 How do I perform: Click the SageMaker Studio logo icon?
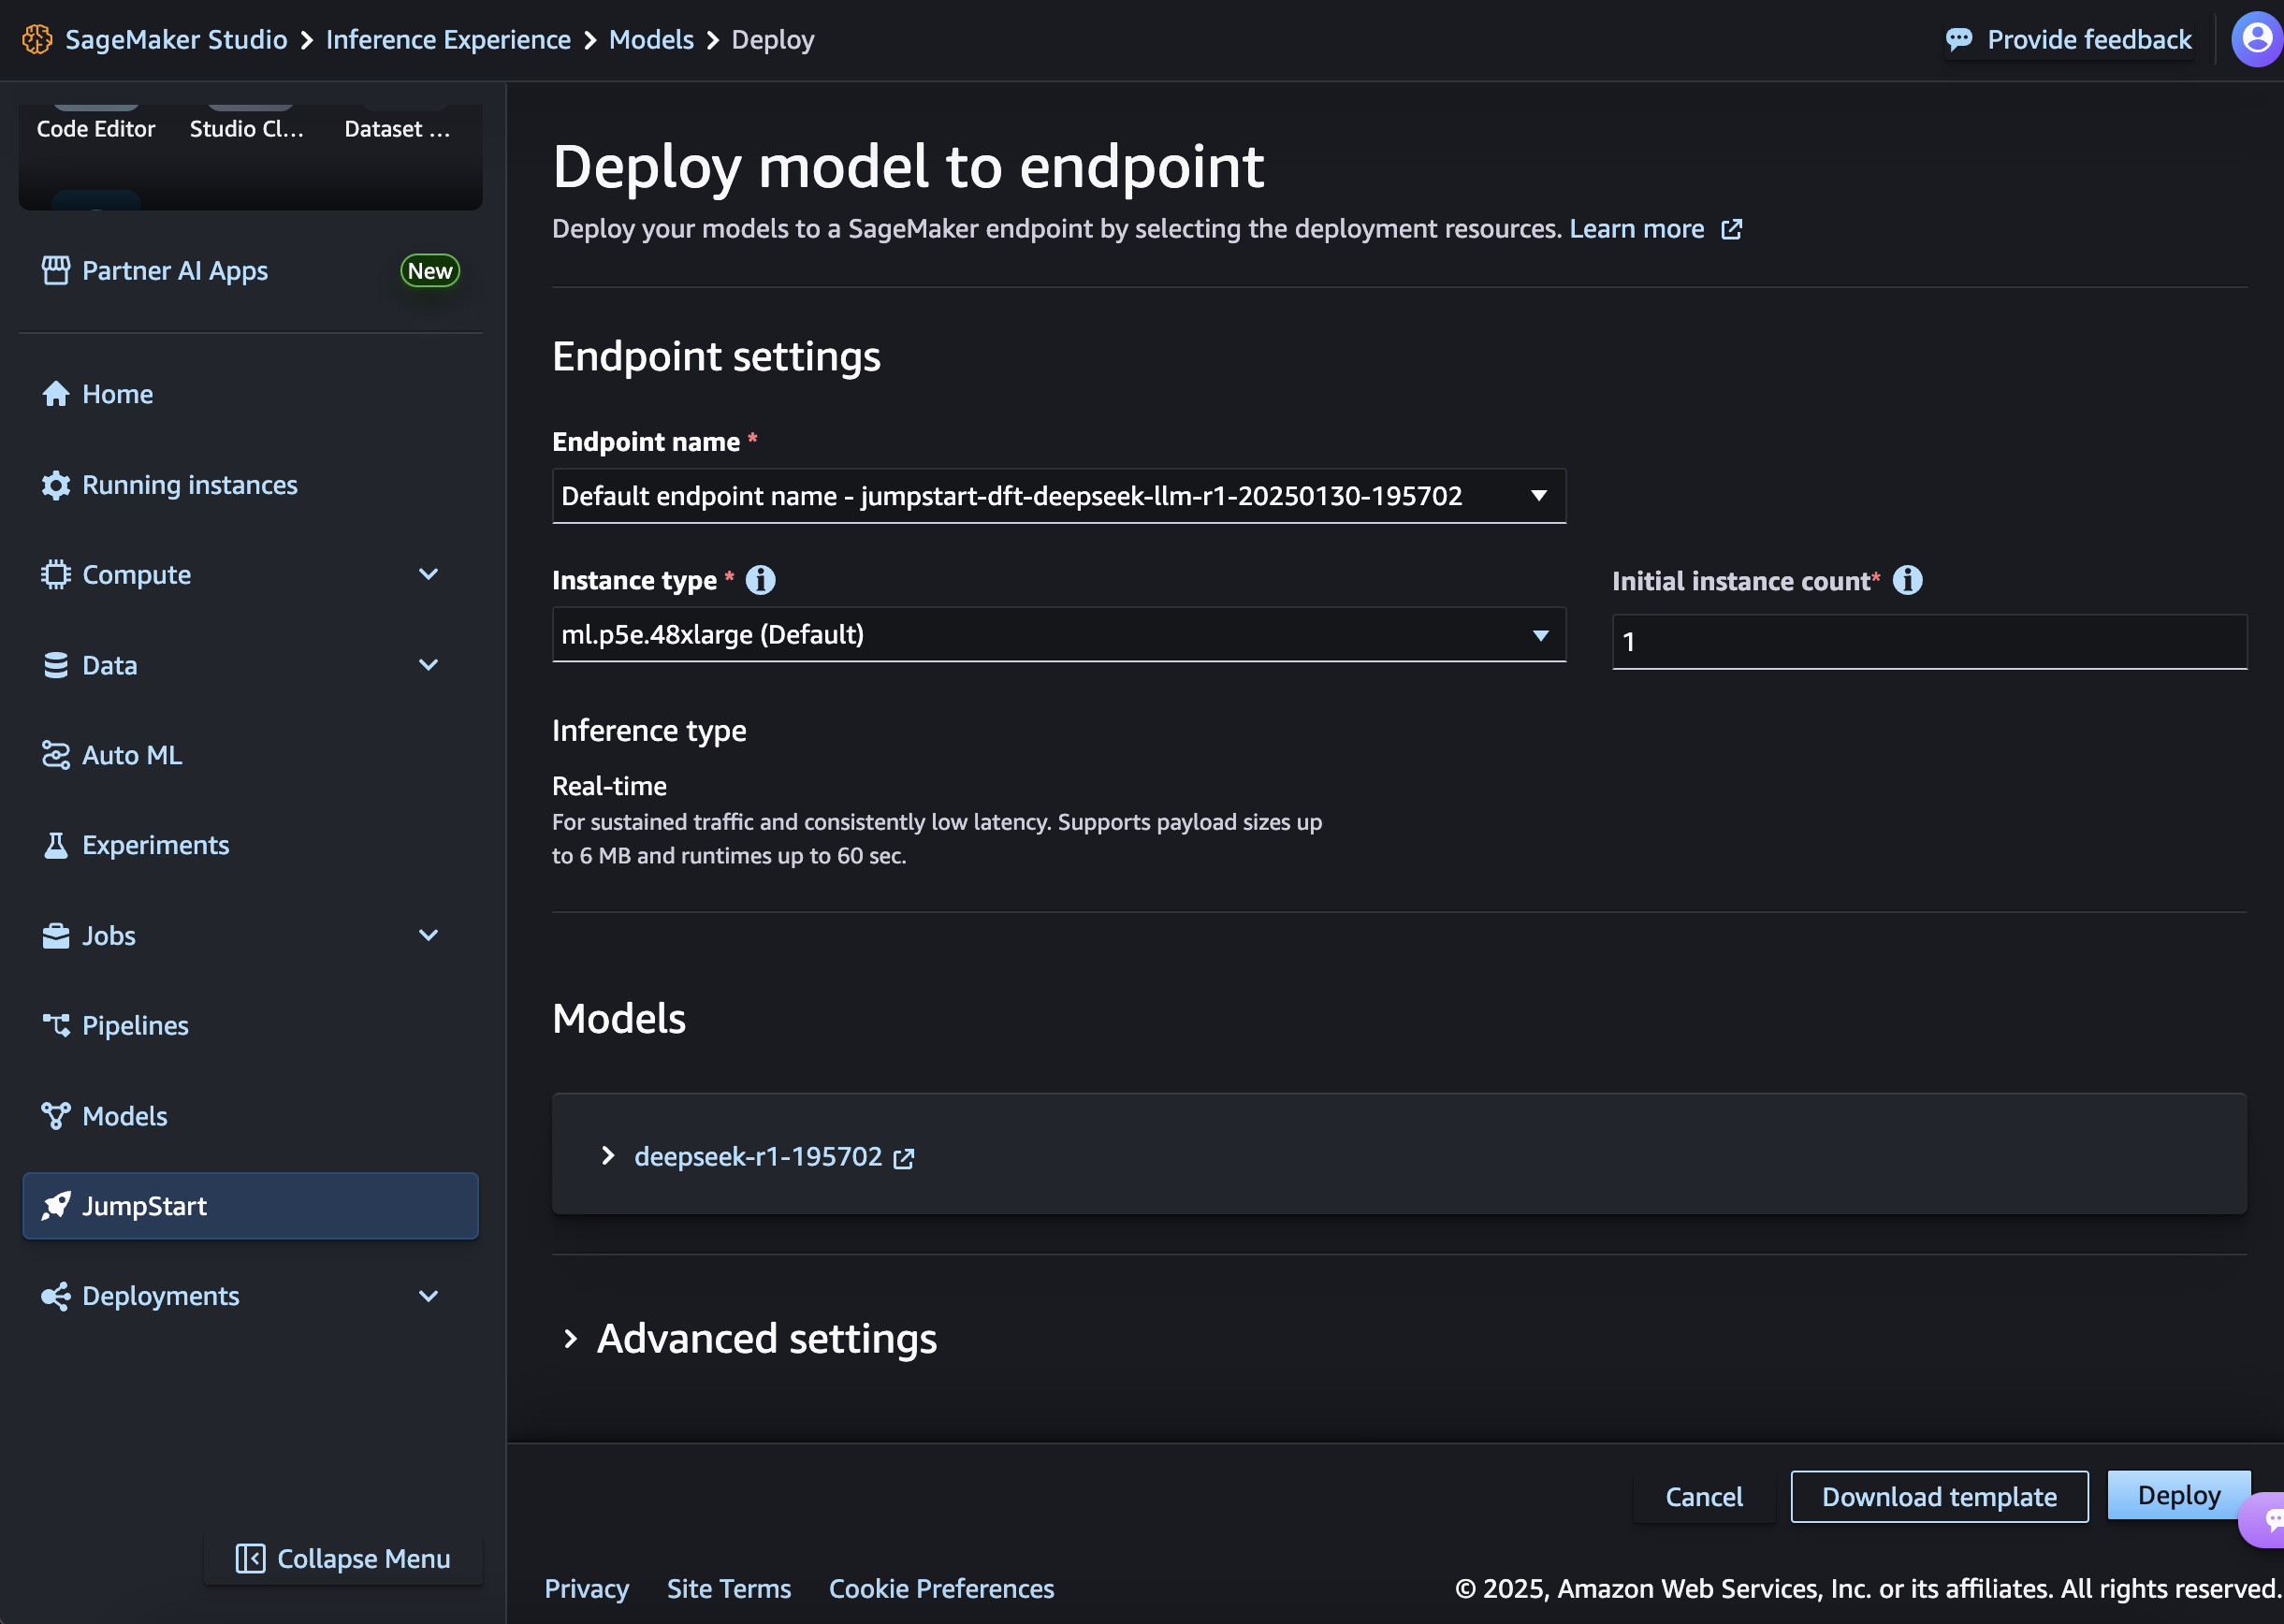[37, 39]
